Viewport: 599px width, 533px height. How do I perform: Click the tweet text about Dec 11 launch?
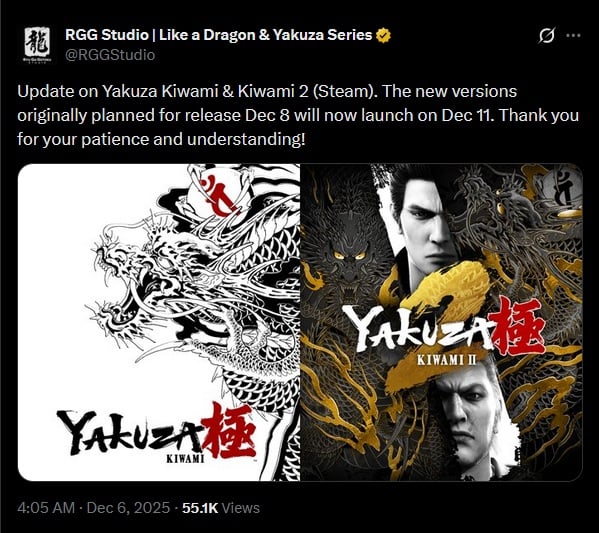click(298, 115)
